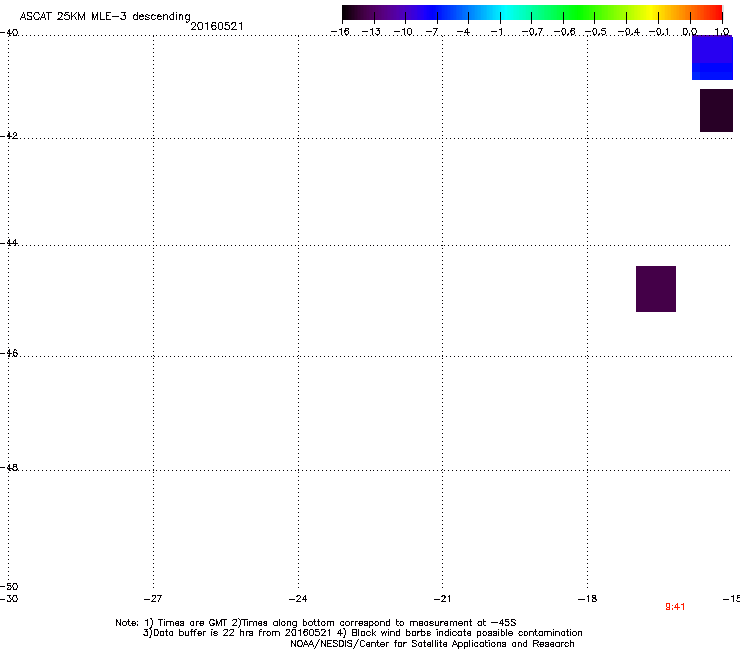Click the -10 value on the color scale
The image size is (740, 650).
[403, 32]
